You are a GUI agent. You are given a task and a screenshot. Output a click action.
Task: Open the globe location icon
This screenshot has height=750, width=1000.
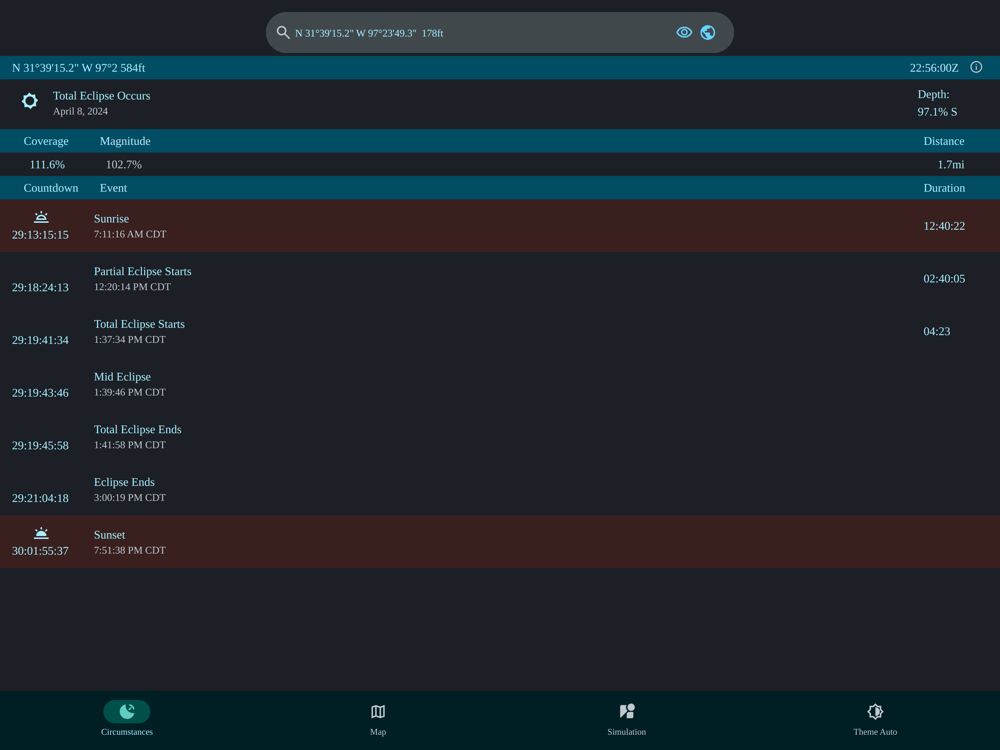point(707,33)
